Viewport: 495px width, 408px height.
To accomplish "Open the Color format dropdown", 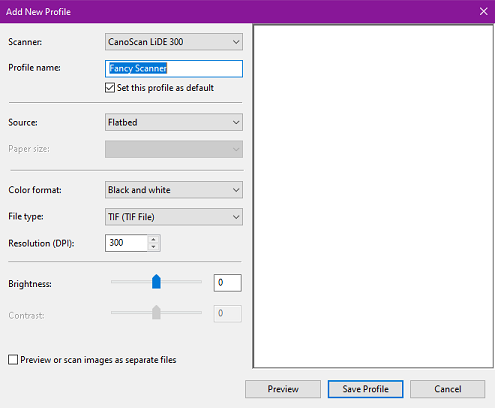I will pos(174,190).
